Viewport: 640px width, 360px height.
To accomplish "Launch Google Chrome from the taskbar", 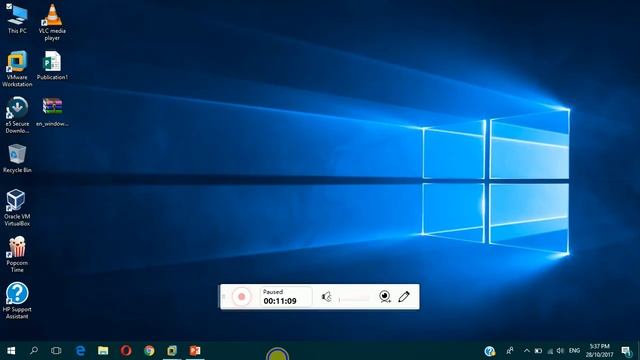I will pyautogui.click(x=149, y=351).
